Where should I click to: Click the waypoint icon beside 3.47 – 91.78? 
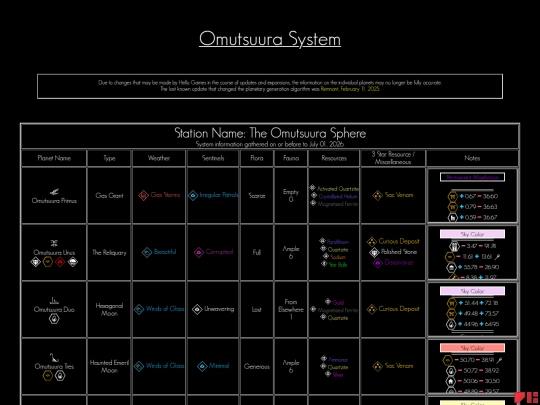tap(454, 246)
